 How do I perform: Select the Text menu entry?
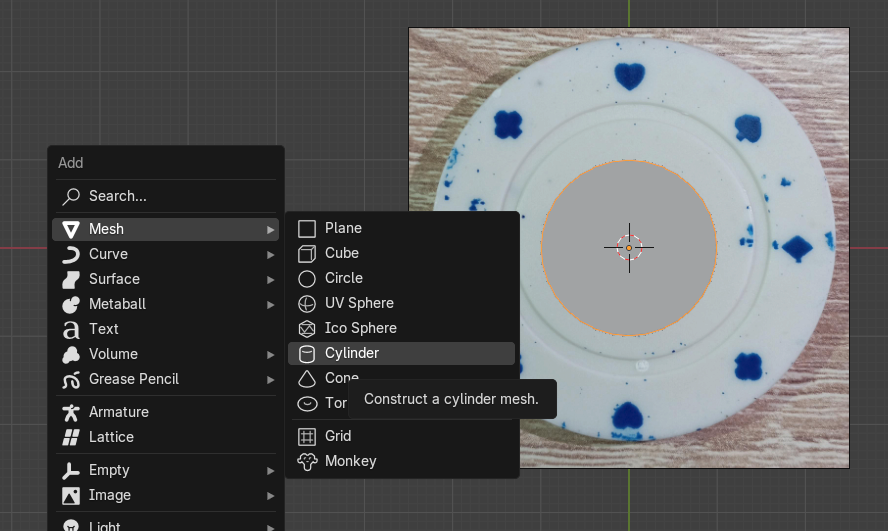point(104,329)
